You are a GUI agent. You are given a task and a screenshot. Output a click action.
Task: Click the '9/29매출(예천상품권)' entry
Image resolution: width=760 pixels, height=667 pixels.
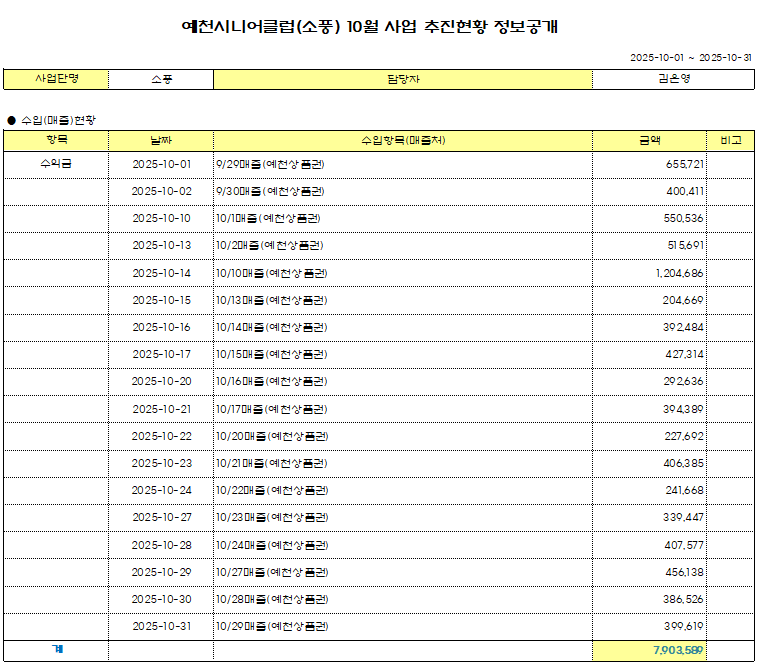click(x=271, y=163)
